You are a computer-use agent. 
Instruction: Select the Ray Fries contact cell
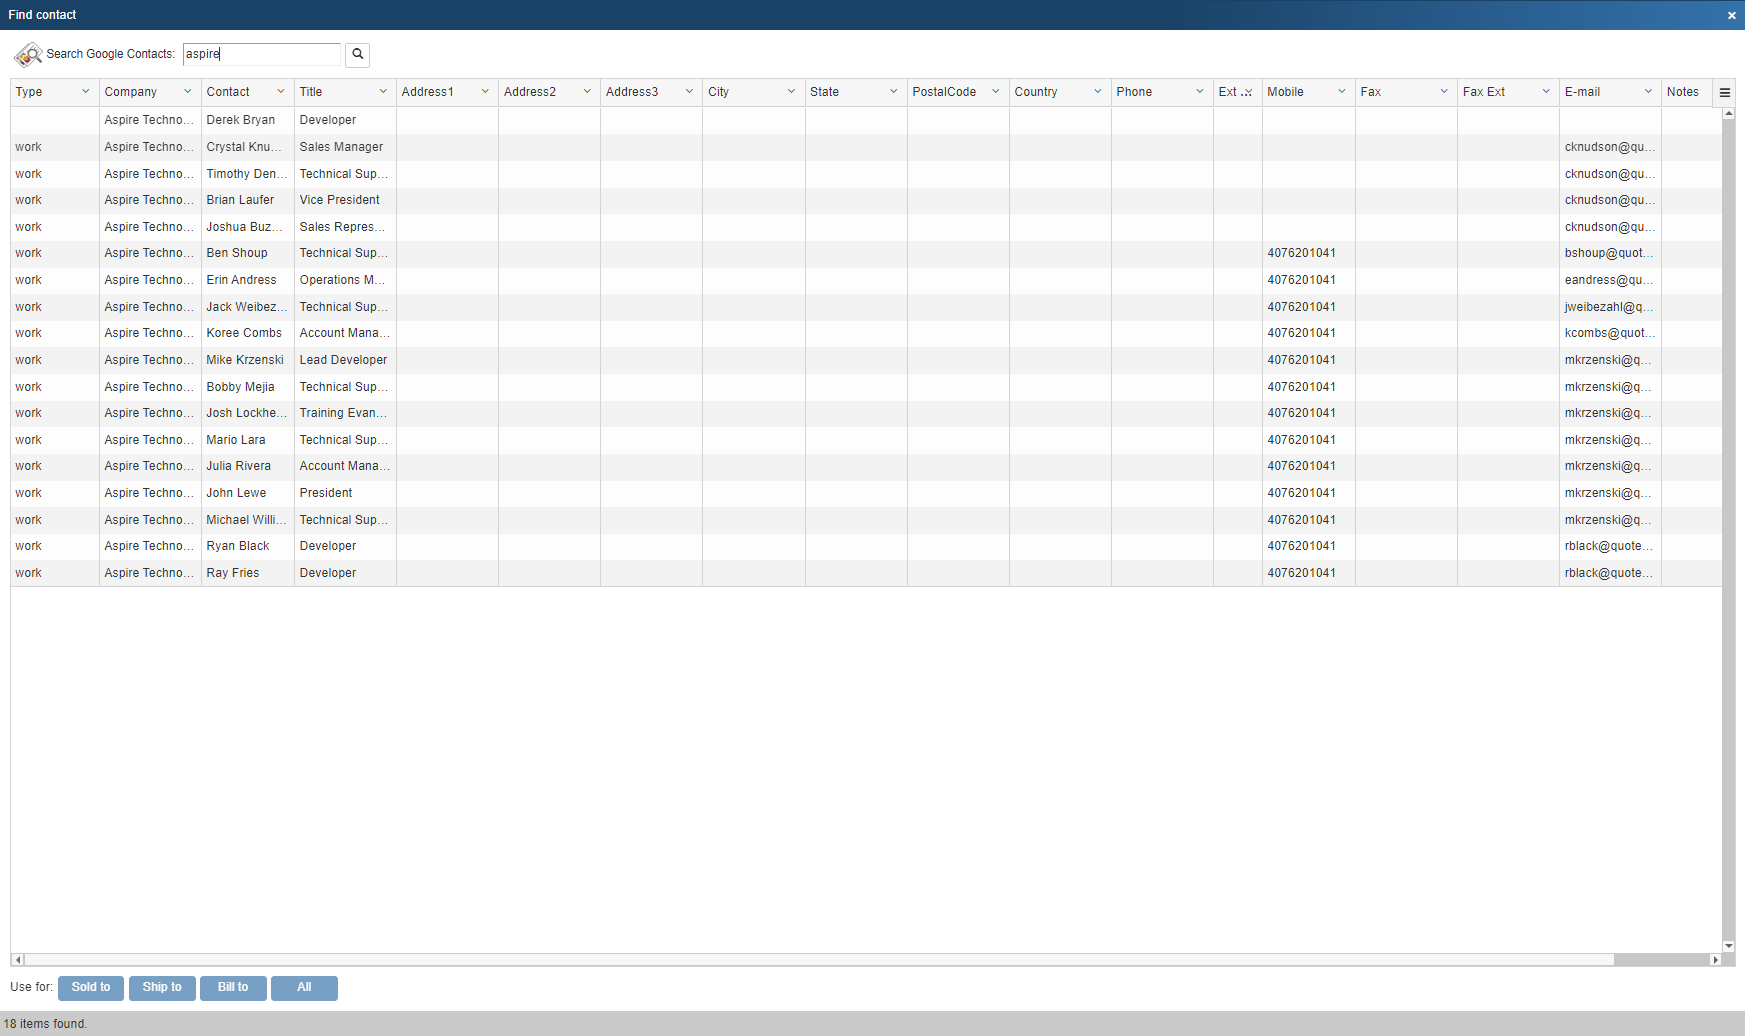(x=247, y=573)
